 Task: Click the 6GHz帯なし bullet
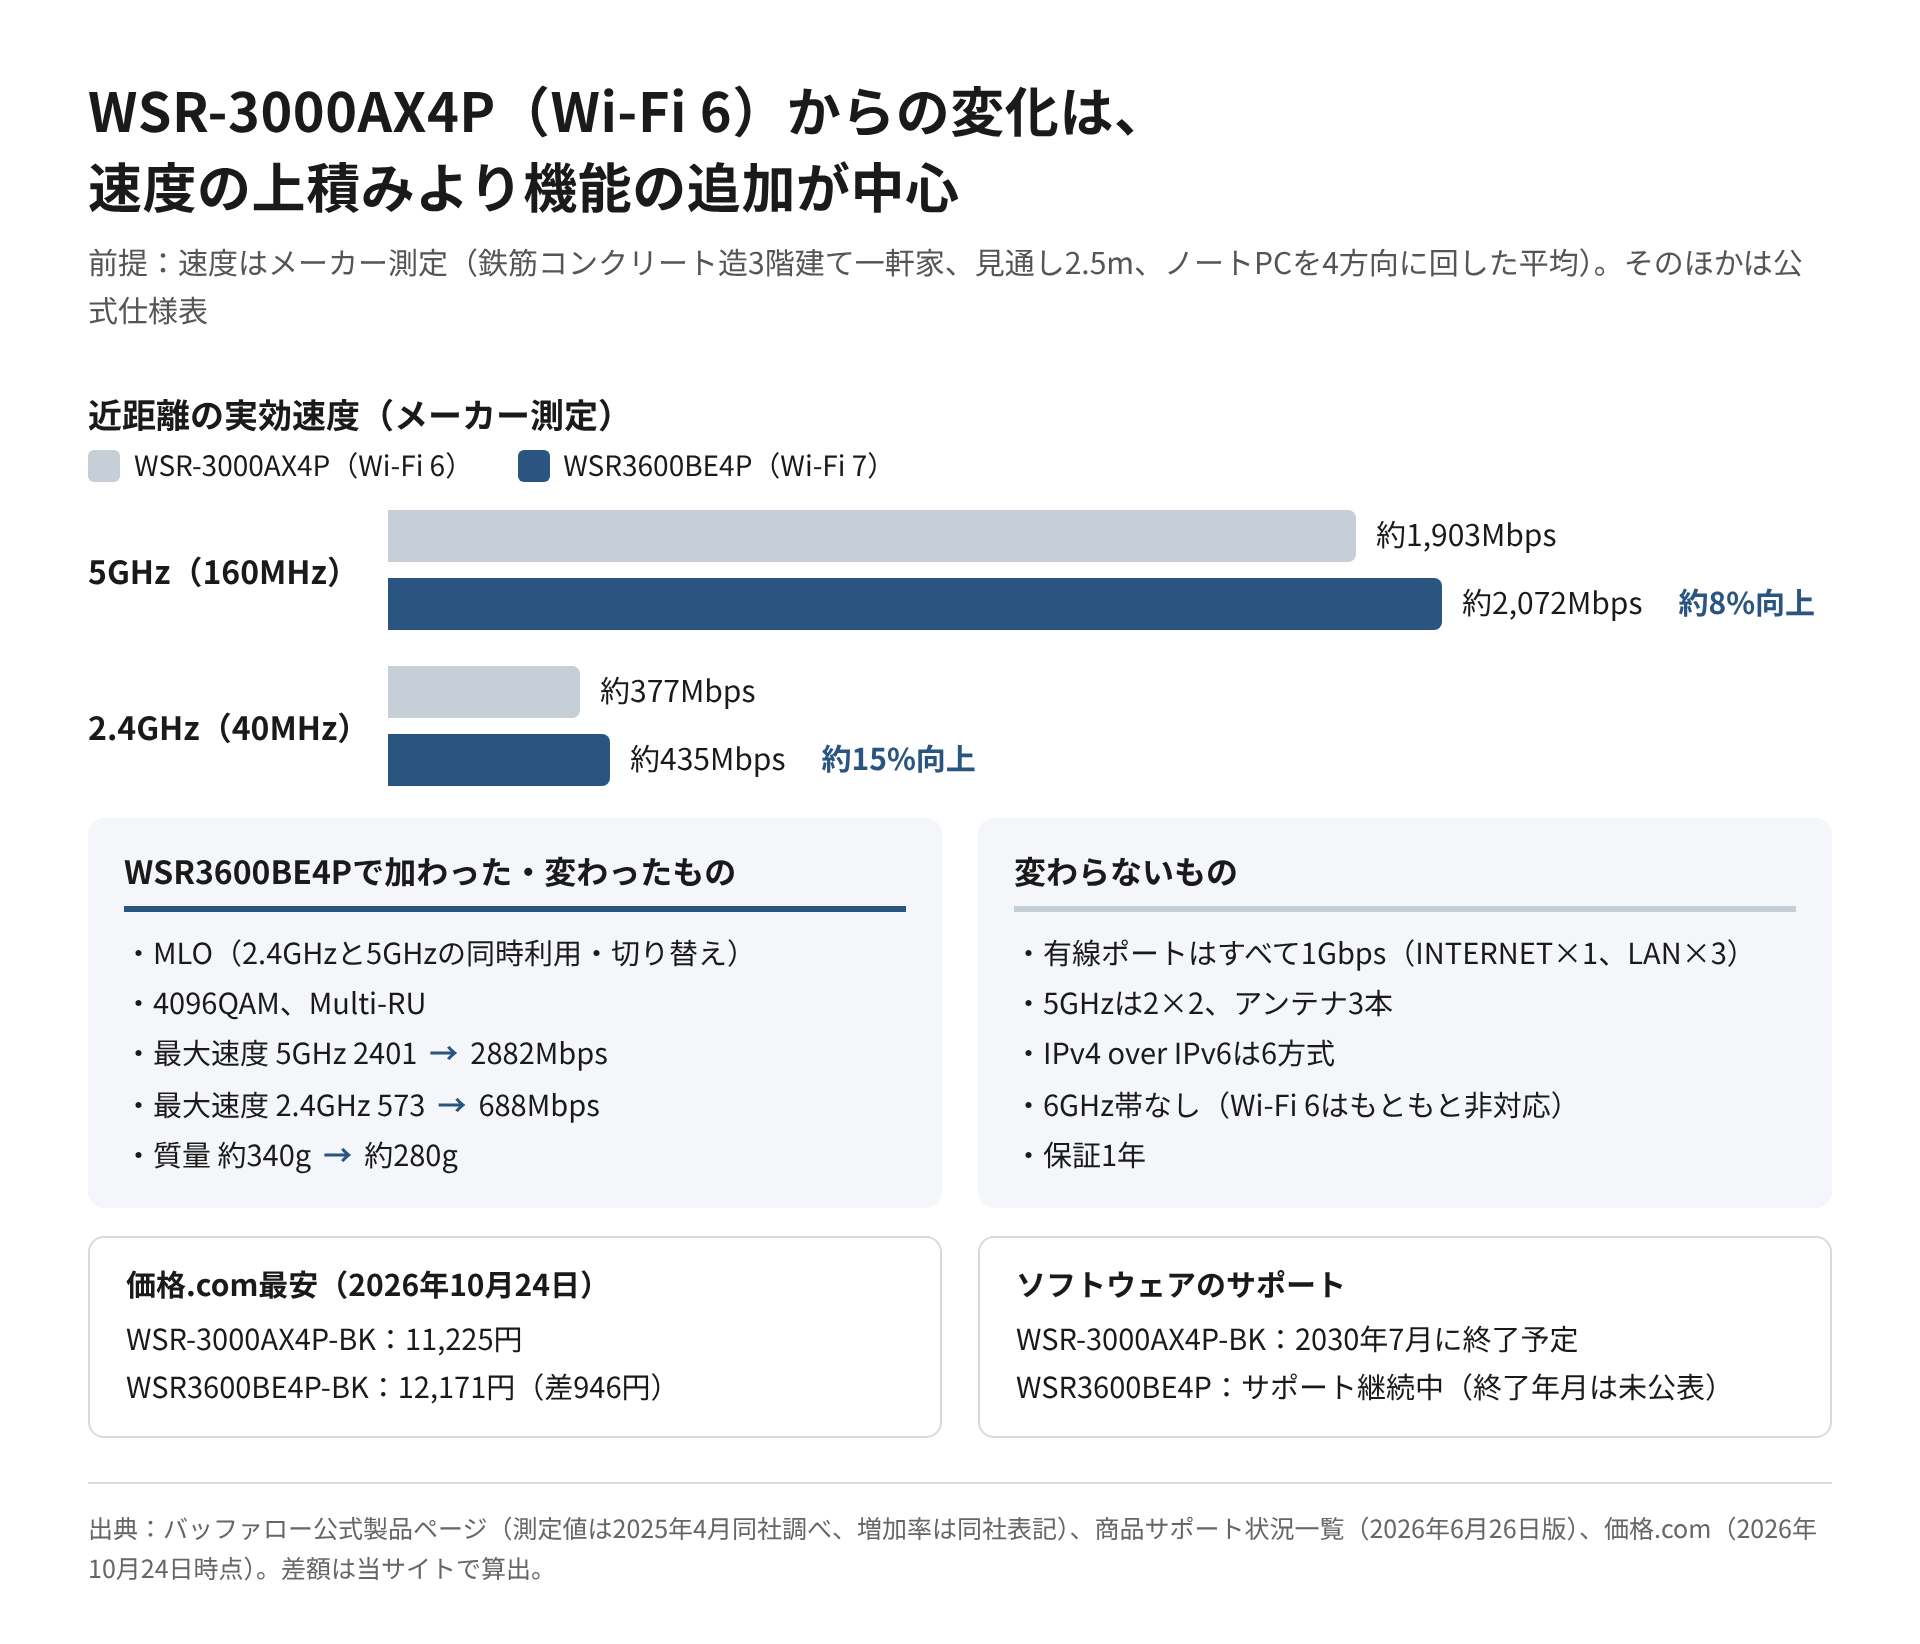(x=1296, y=1106)
